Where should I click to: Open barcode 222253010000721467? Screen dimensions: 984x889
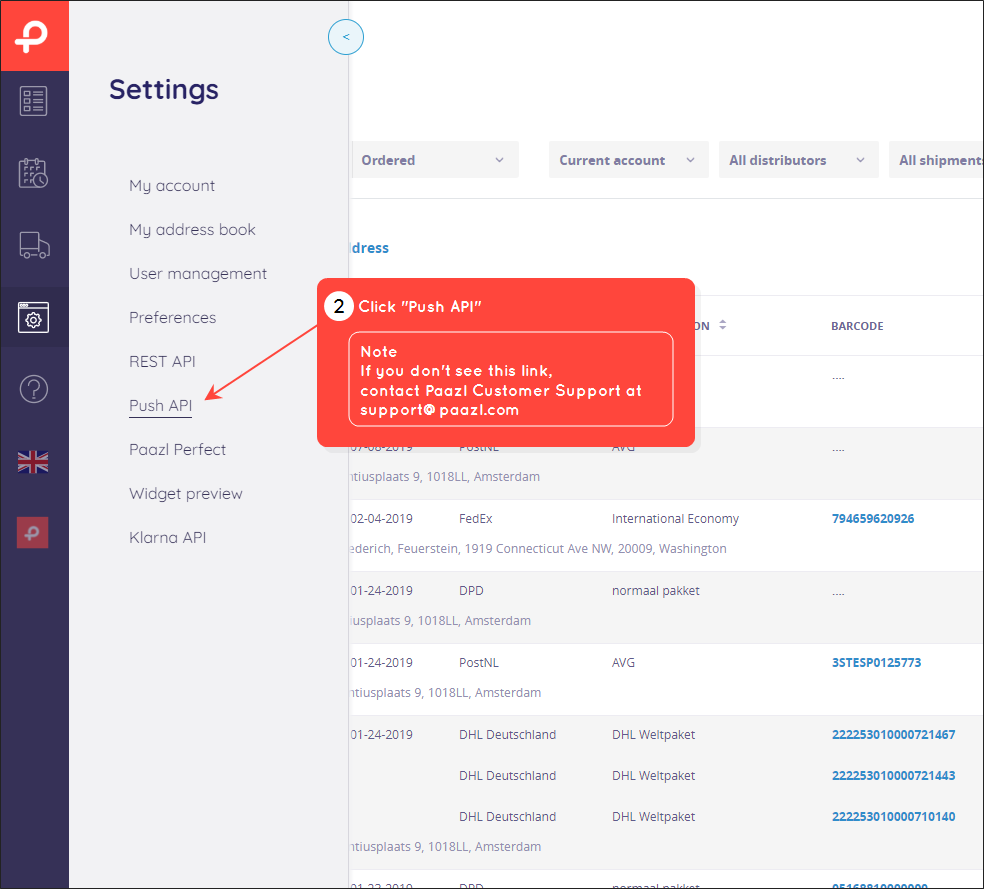(894, 735)
